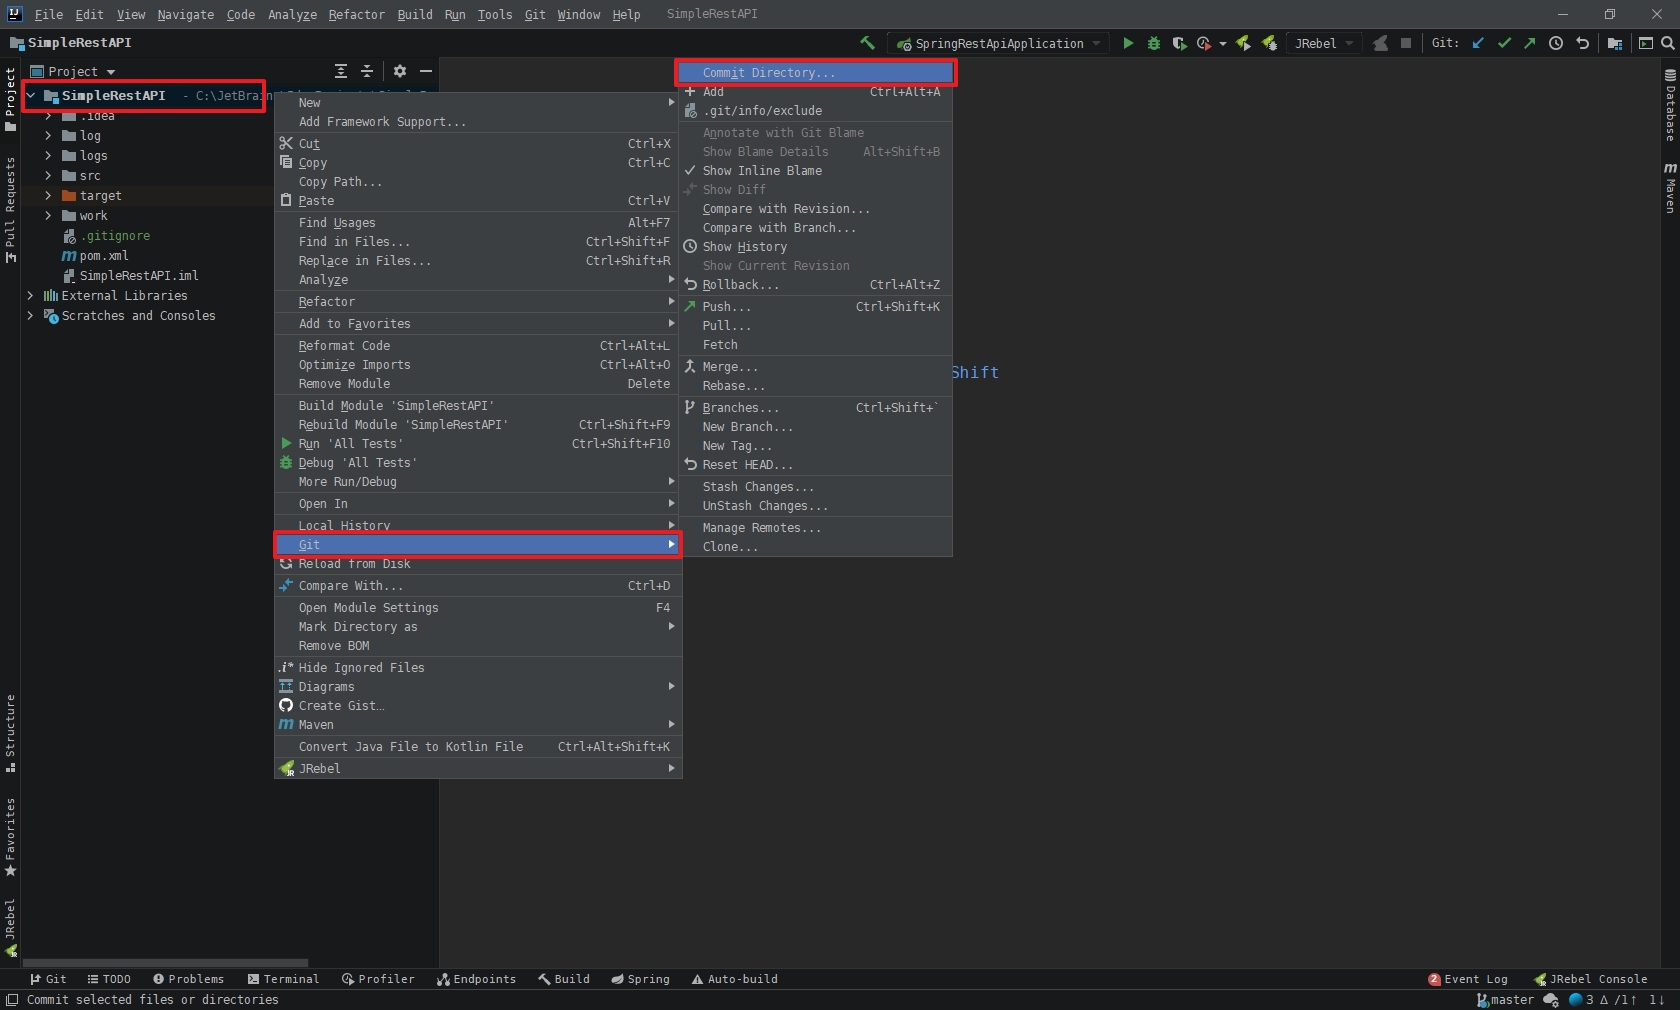The image size is (1680, 1010).
Task: Open the Navigate menu in menu bar
Action: click(185, 14)
